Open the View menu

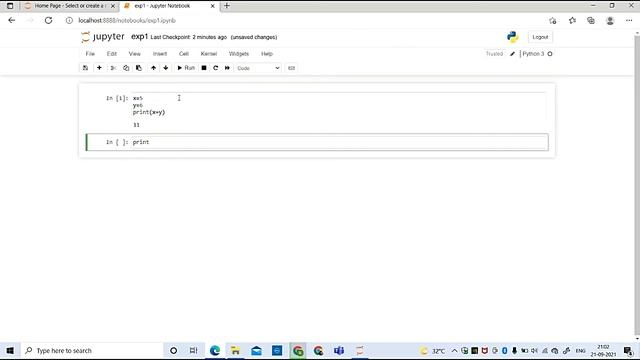135,54
